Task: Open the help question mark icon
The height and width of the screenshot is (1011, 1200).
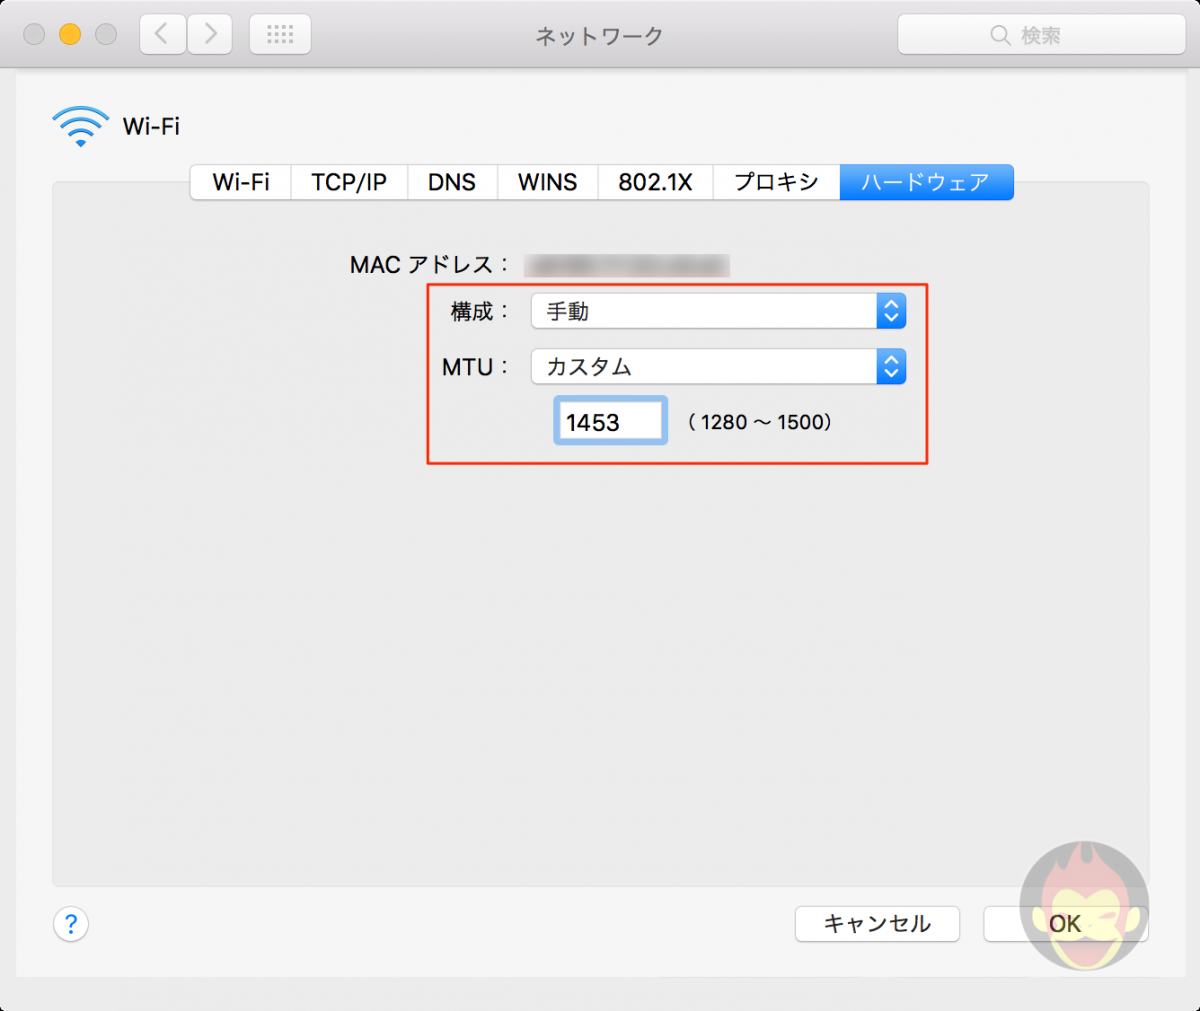Action: pyautogui.click(x=70, y=924)
